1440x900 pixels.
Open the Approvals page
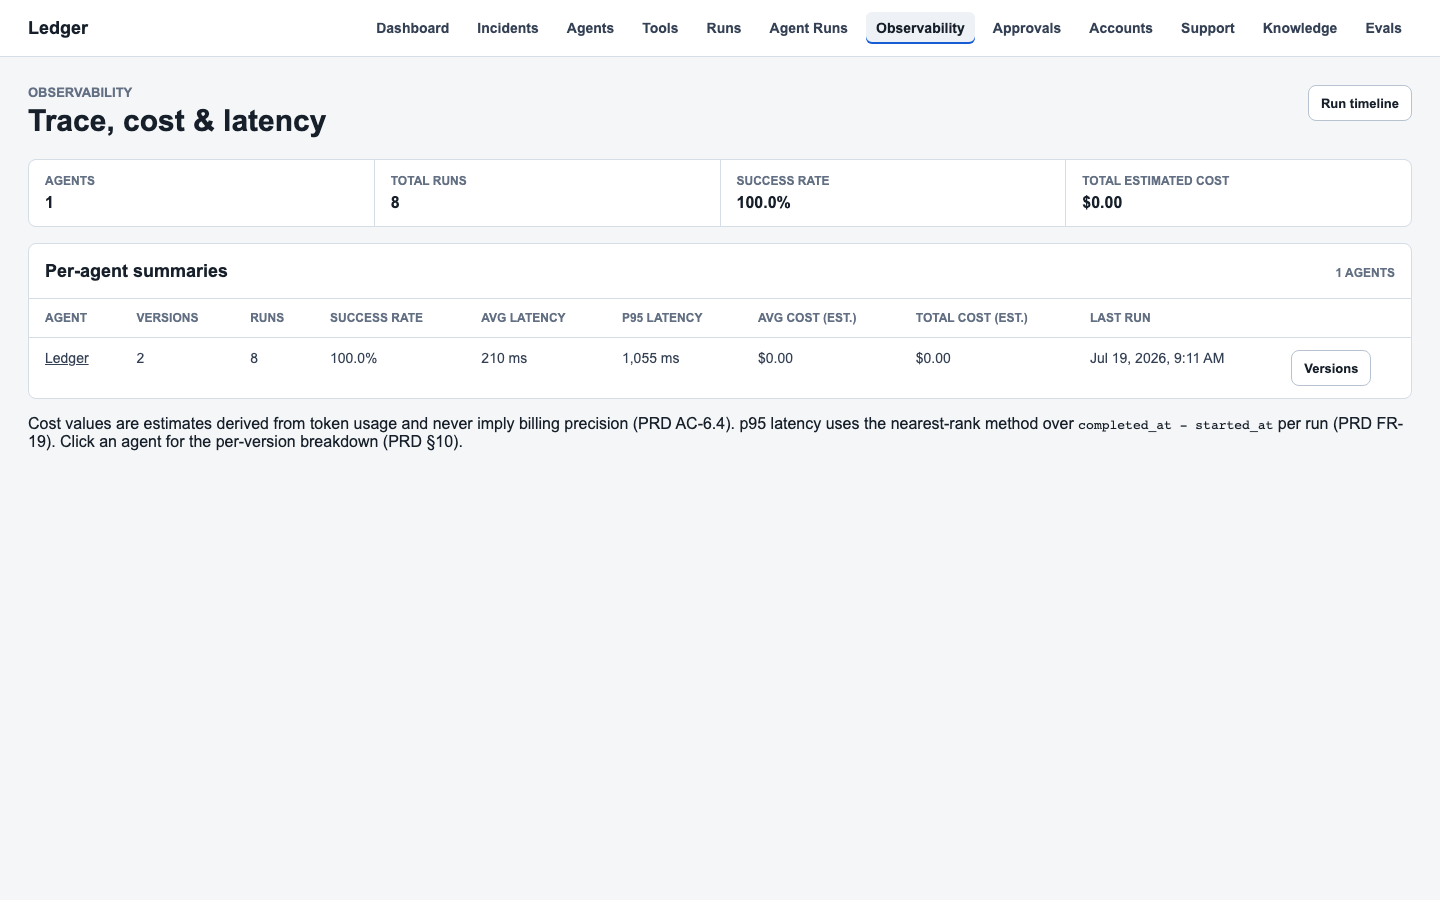(1026, 28)
